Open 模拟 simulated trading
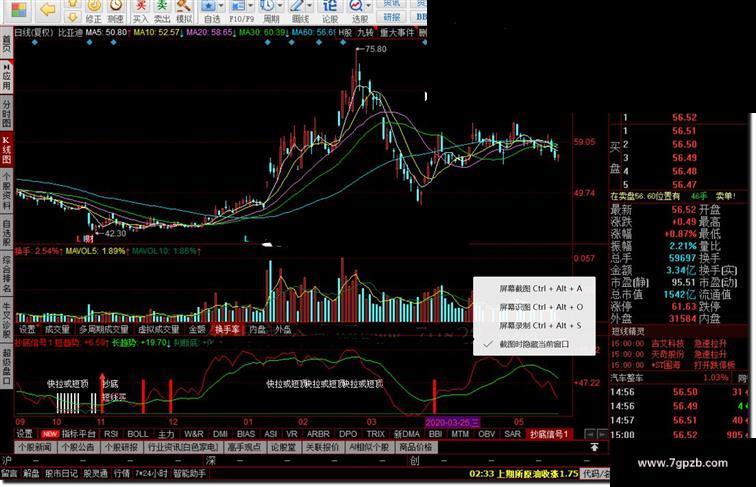Image resolution: width=756 pixels, height=487 pixels. [x=184, y=12]
